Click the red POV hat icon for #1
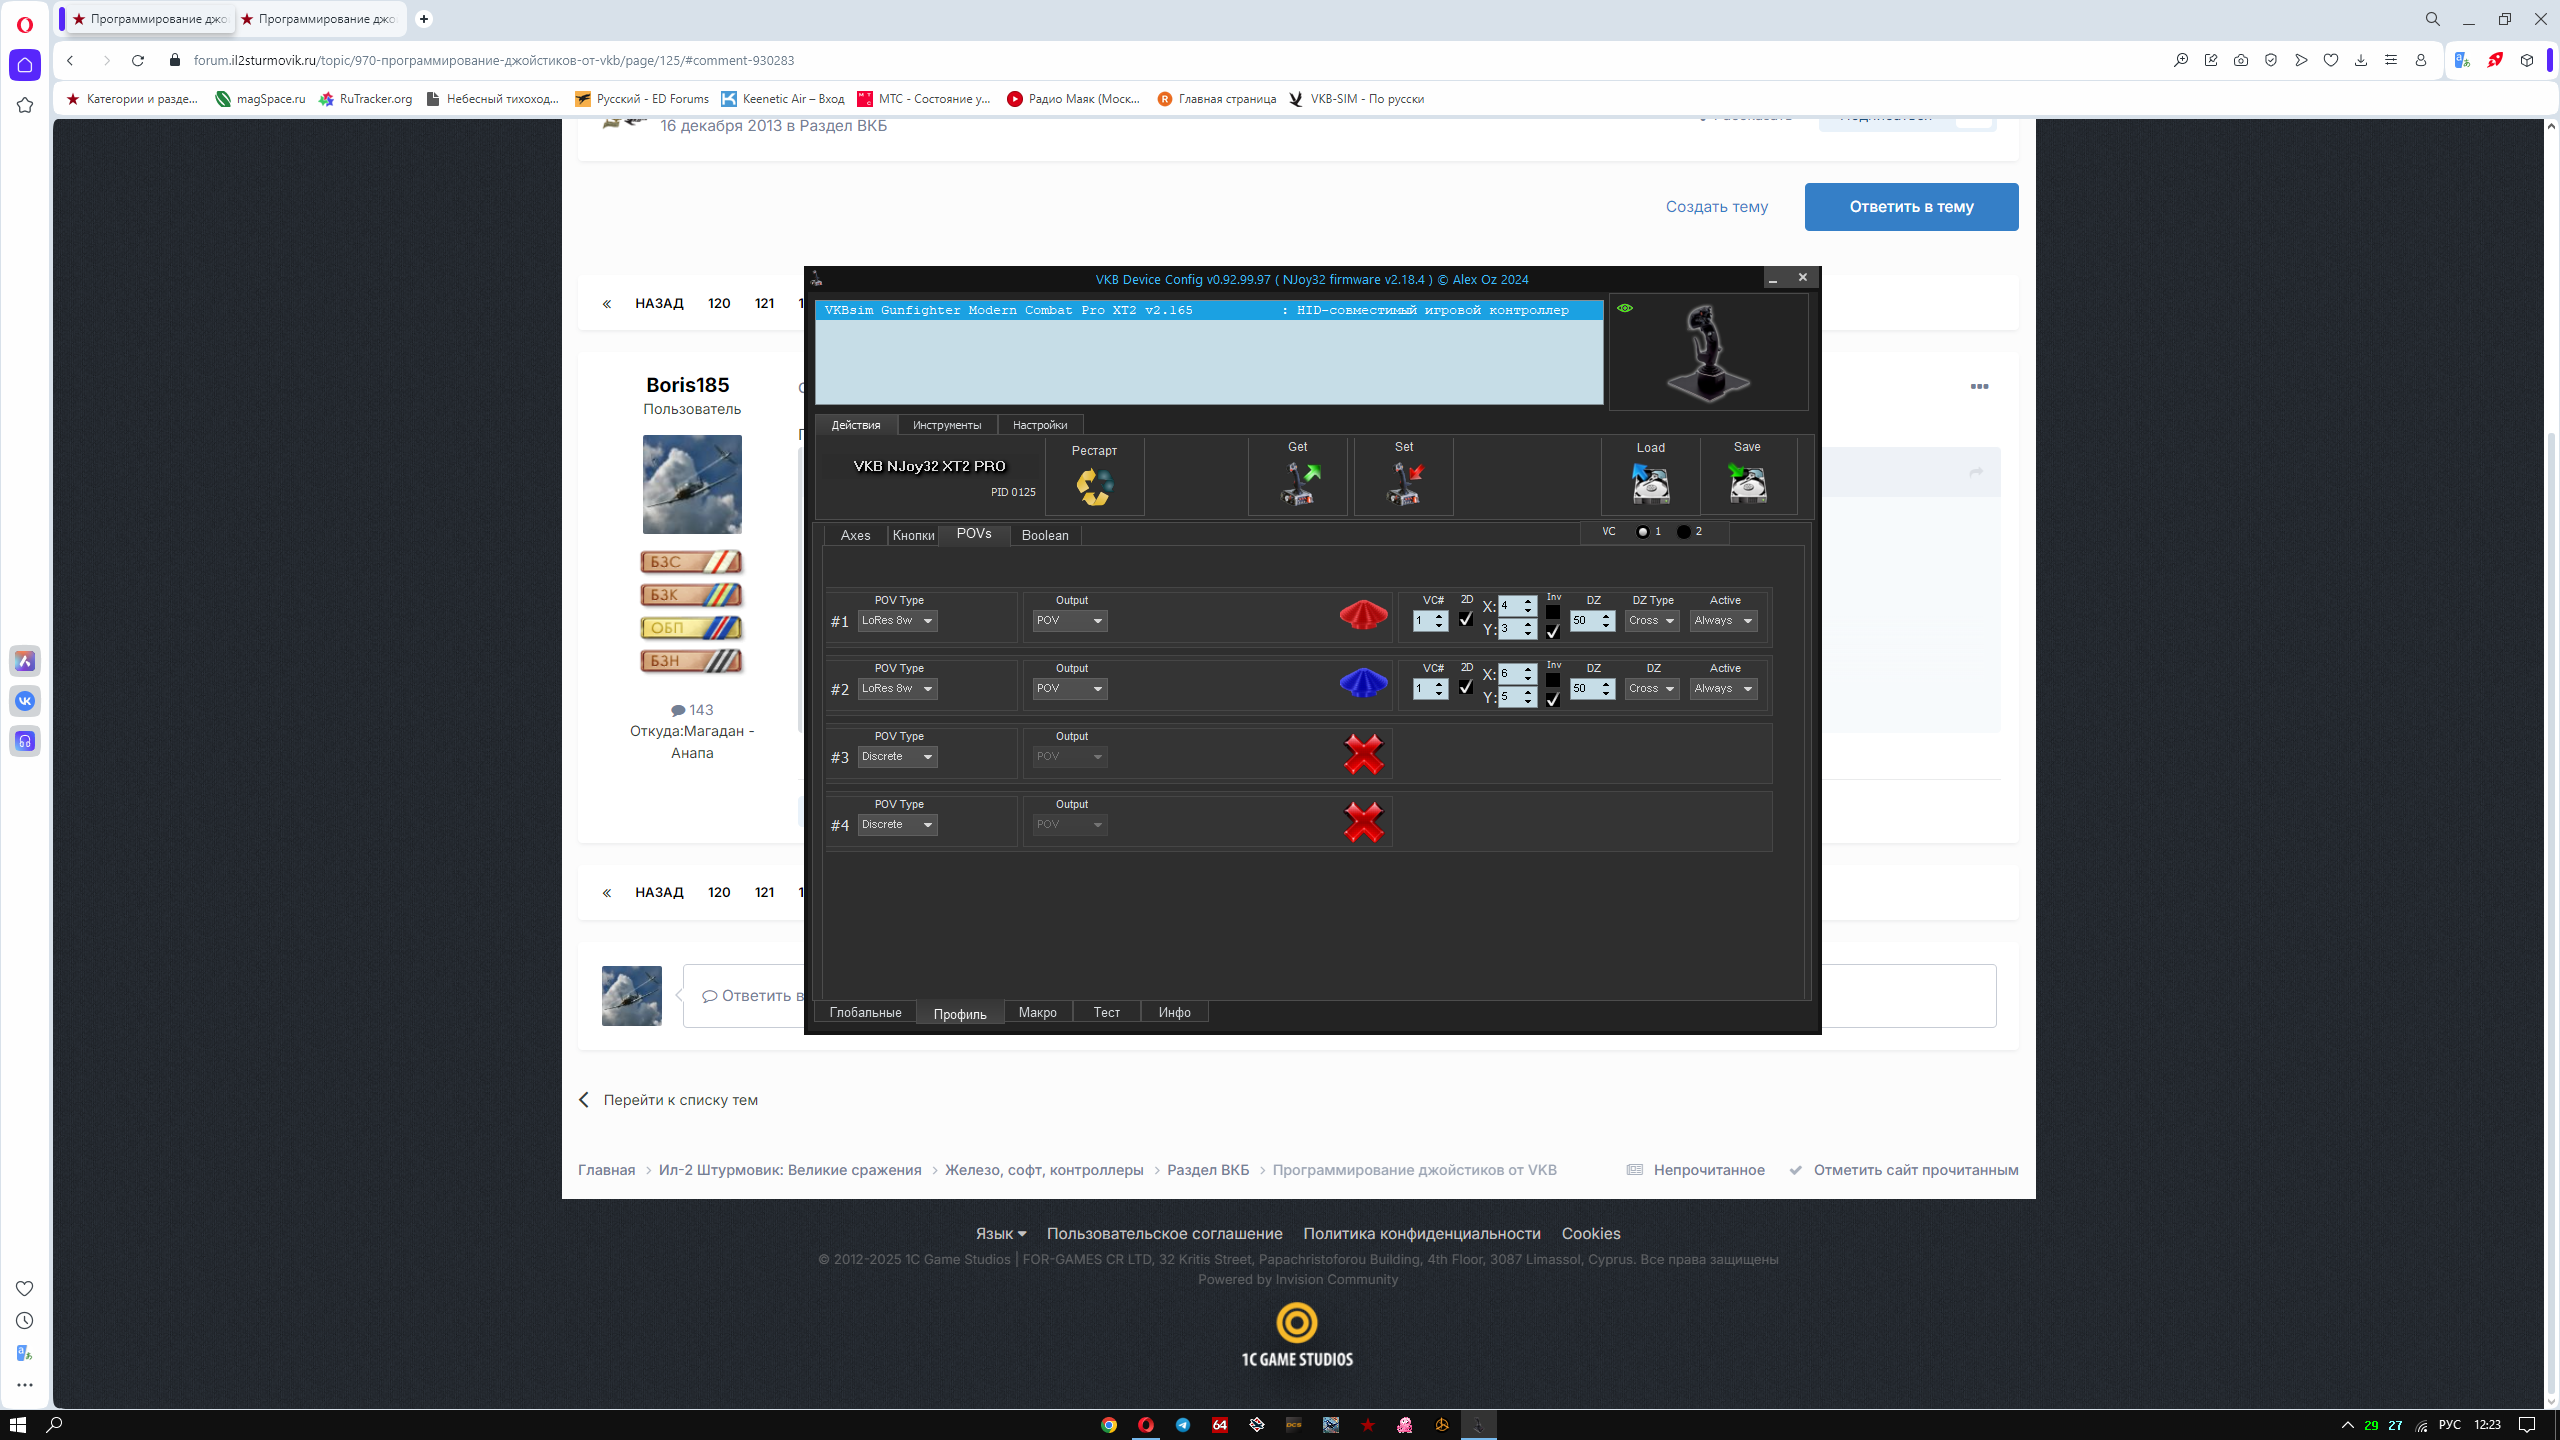 1363,614
